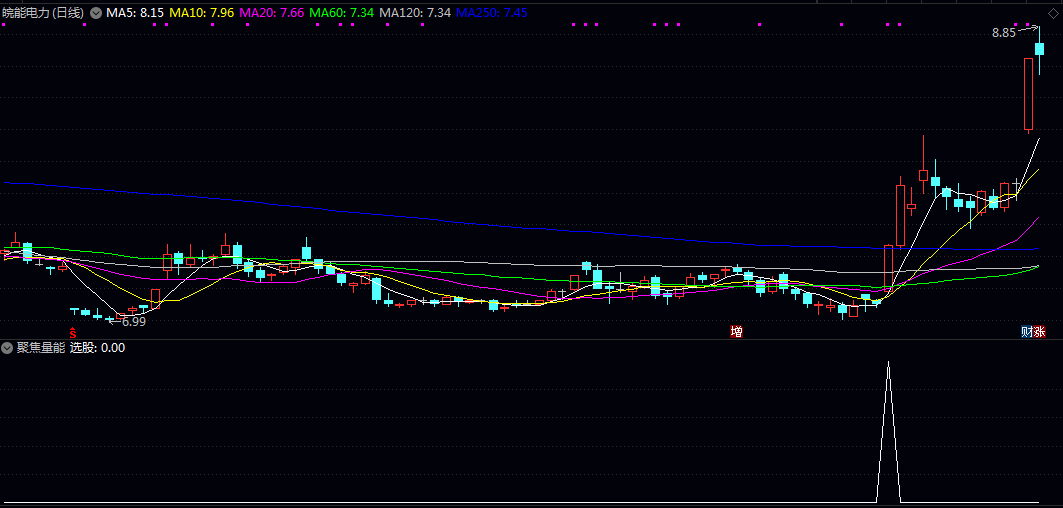This screenshot has width=1063, height=508.
Task: Click the 6.99 low price label
Action: pyautogui.click(x=133, y=321)
